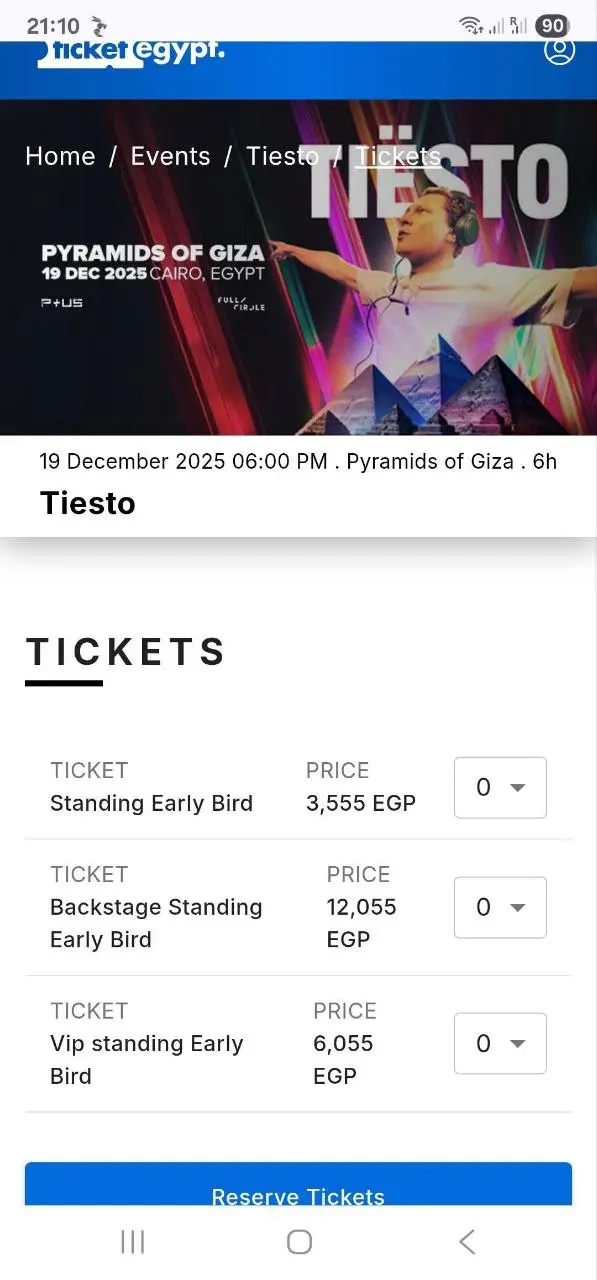Open the Vip standing Early Bird quantity dropdown

500,1043
